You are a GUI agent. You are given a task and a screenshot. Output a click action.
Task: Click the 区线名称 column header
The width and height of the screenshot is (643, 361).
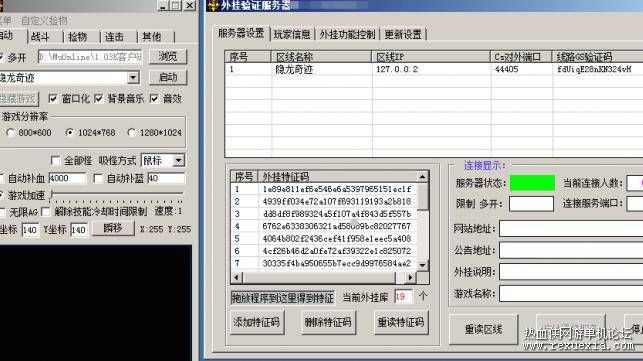click(321, 57)
